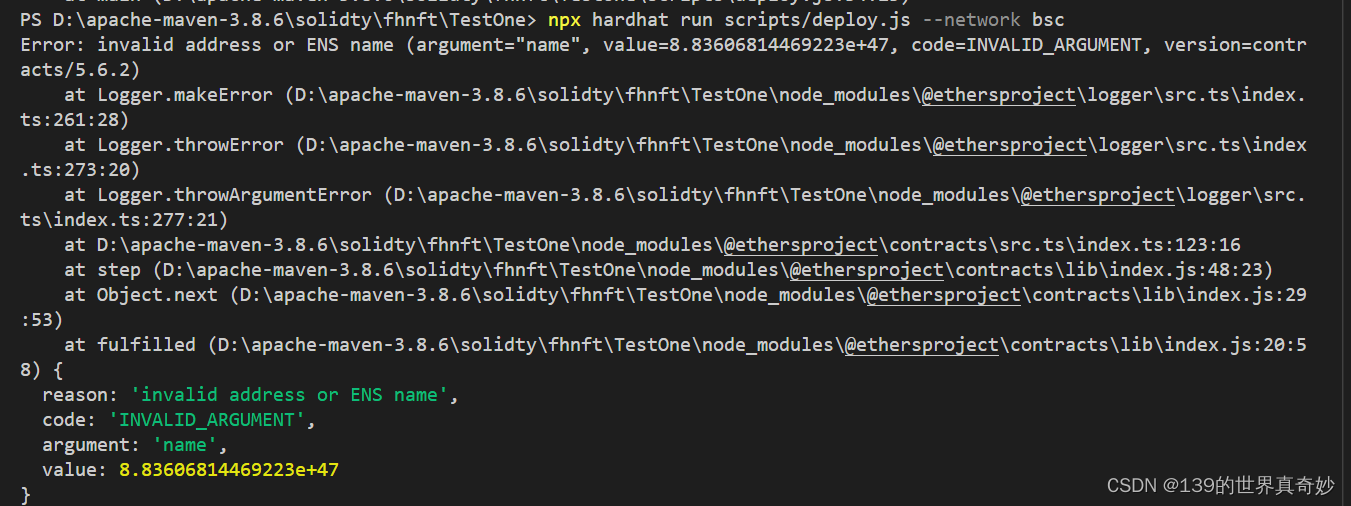
Task: Click 'Error:' at start of error message
Action: tap(53, 45)
